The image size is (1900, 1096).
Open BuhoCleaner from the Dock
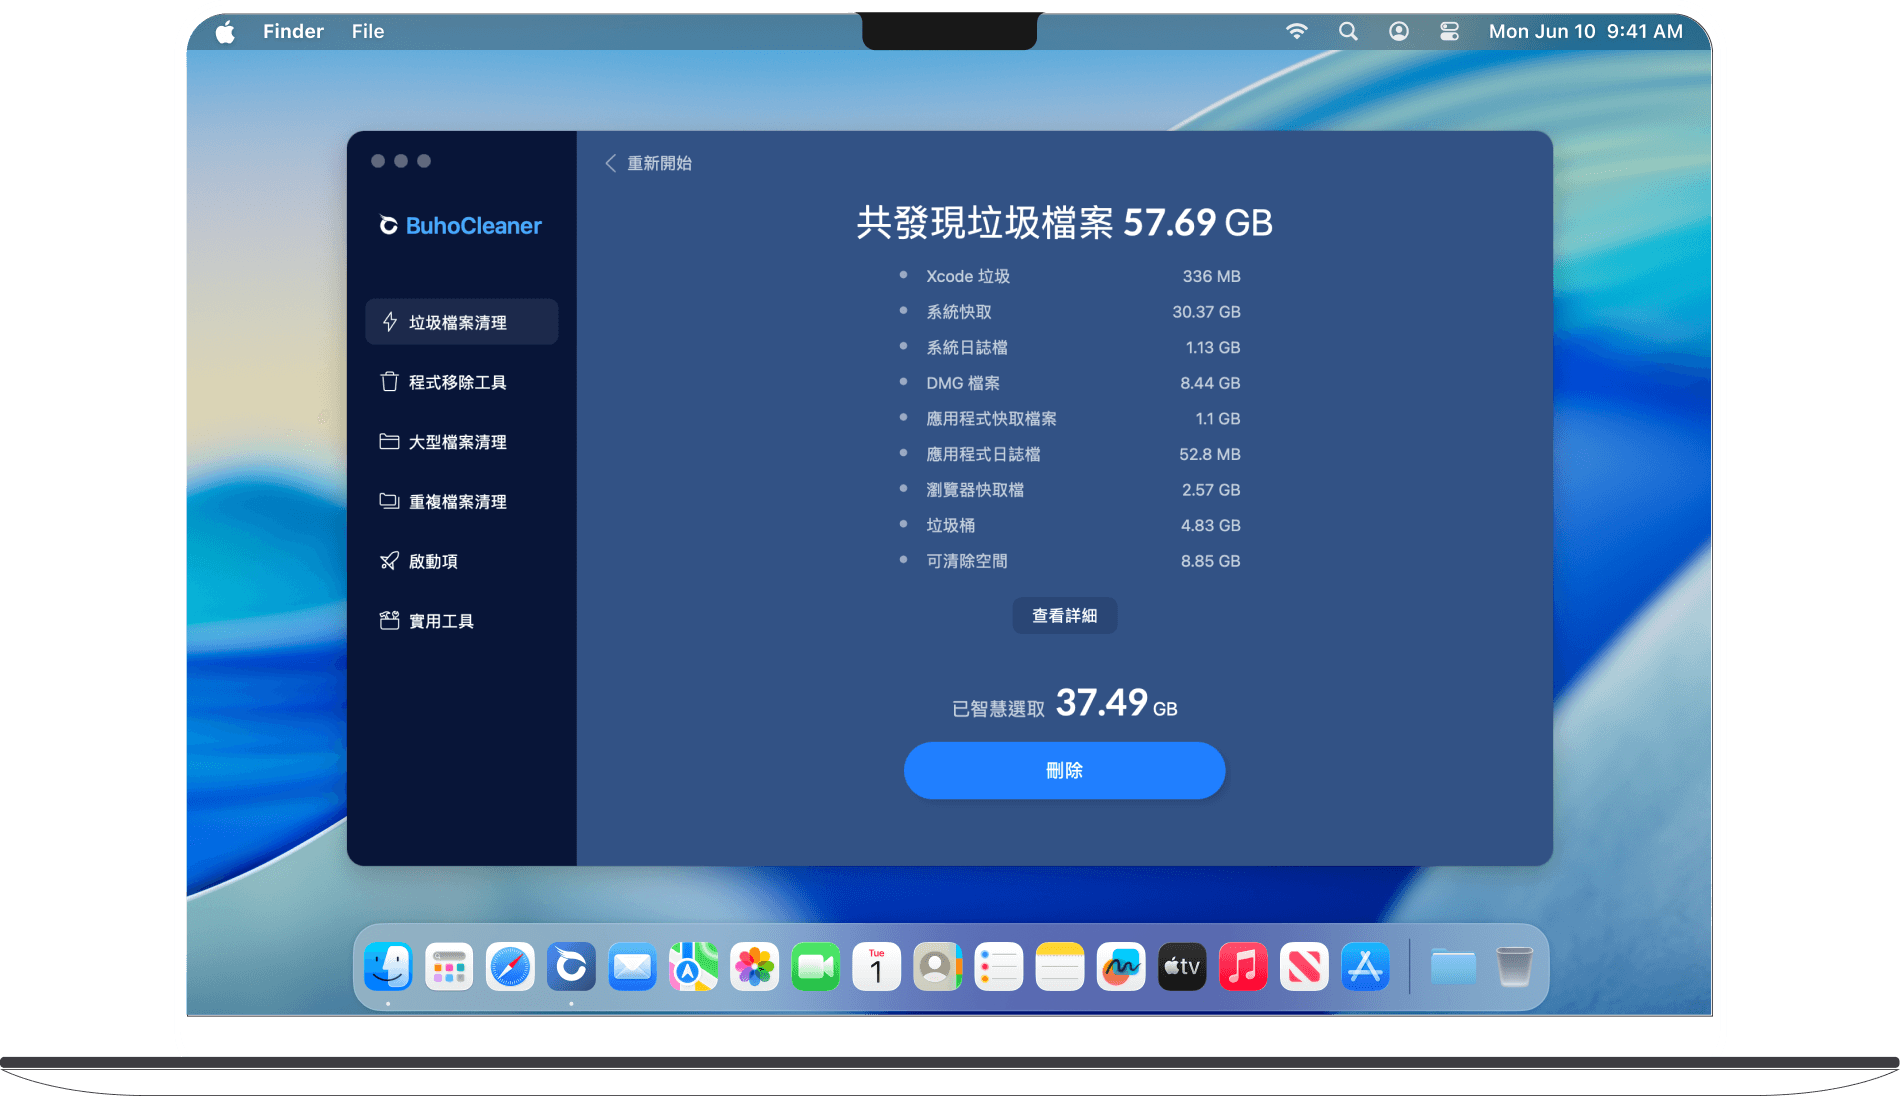(x=571, y=967)
